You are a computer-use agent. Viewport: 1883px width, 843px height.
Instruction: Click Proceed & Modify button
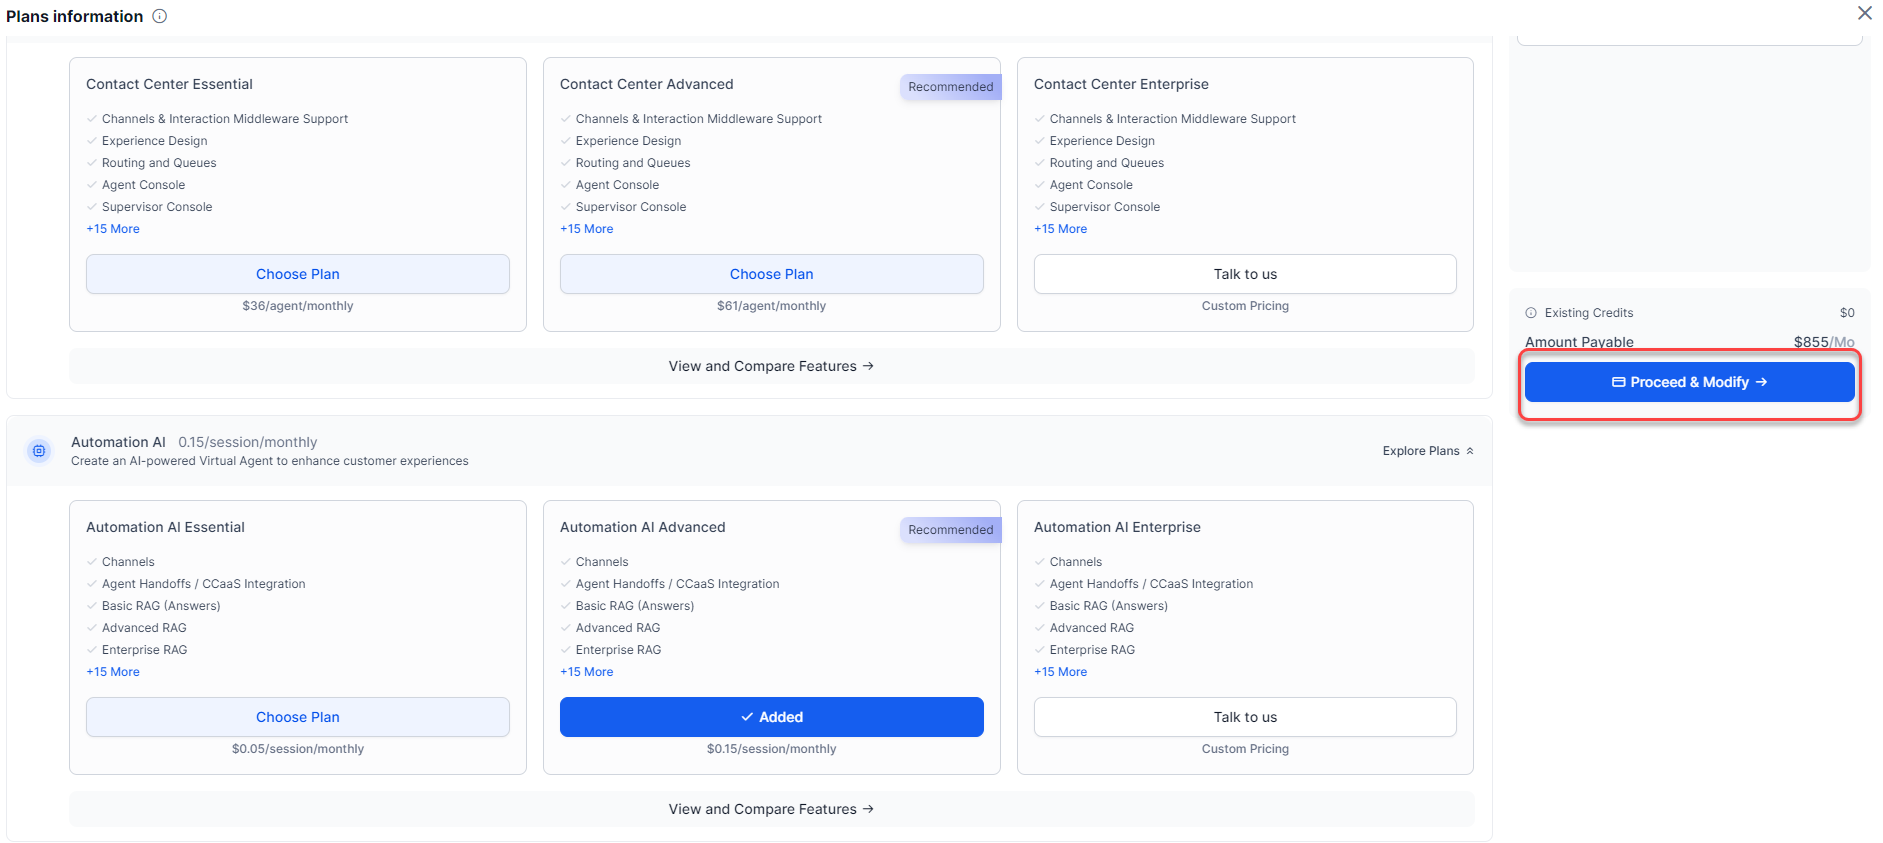tap(1689, 382)
